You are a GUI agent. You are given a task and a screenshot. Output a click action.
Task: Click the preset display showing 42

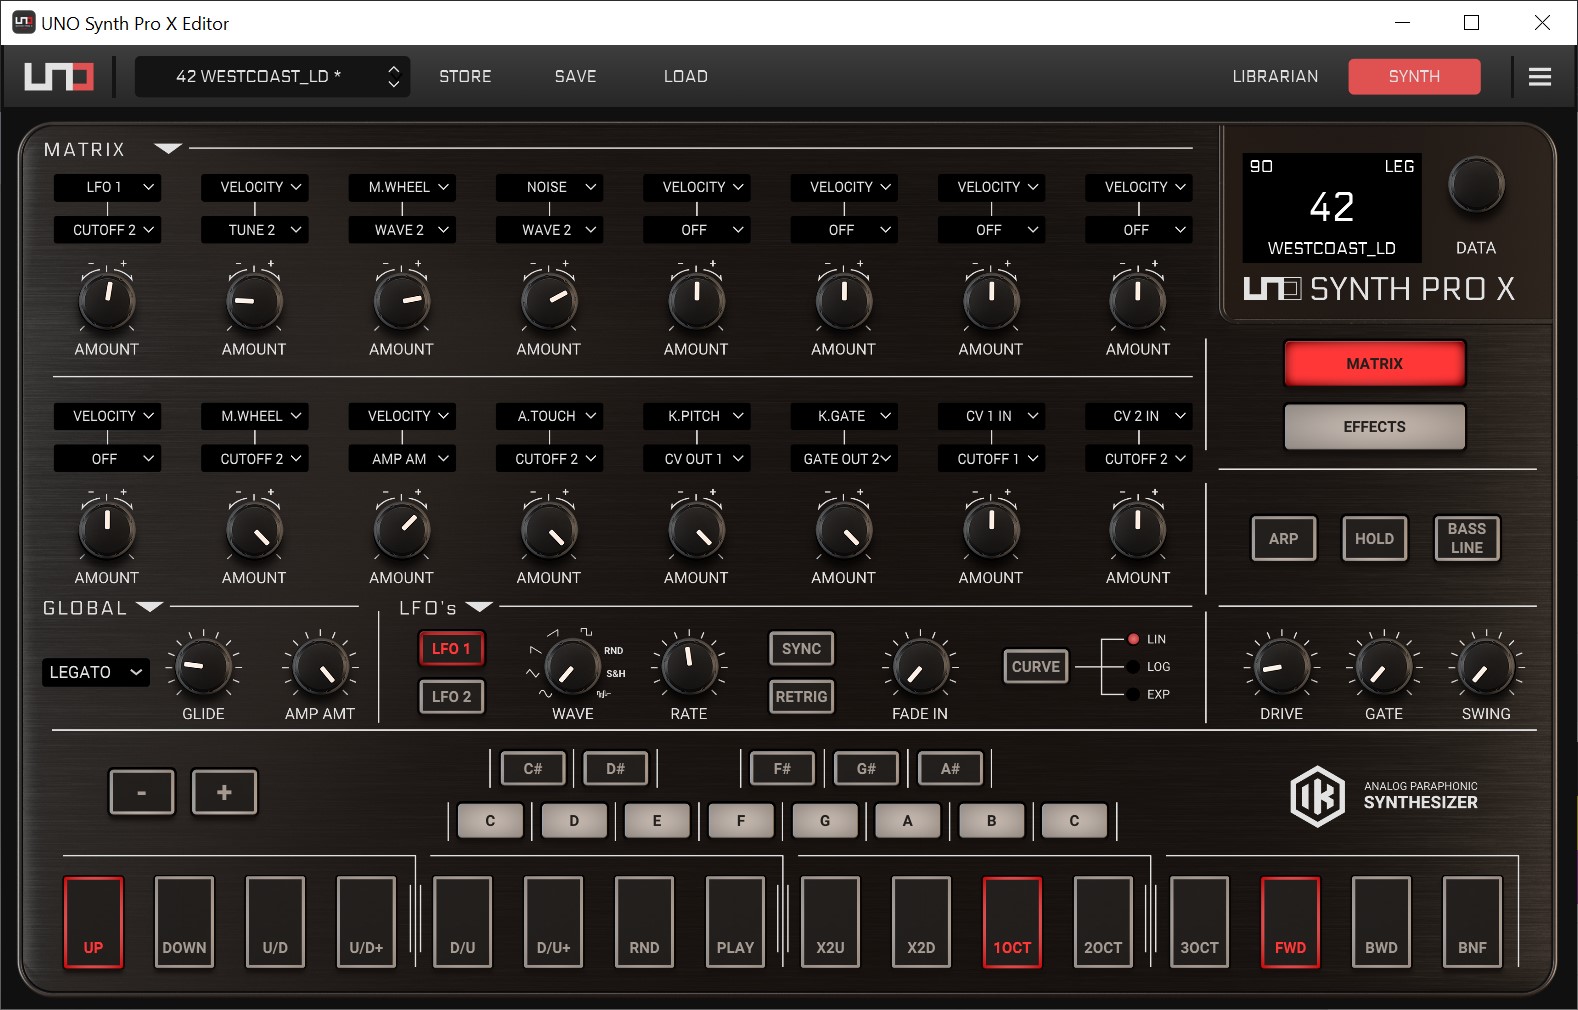[1332, 207]
